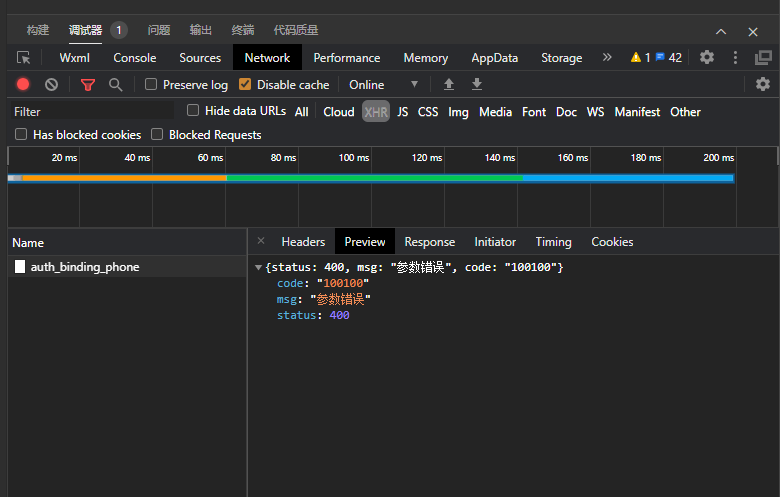Screen dimensions: 780x497
Task: Click the yellow warning count icon
Action: click(636, 57)
